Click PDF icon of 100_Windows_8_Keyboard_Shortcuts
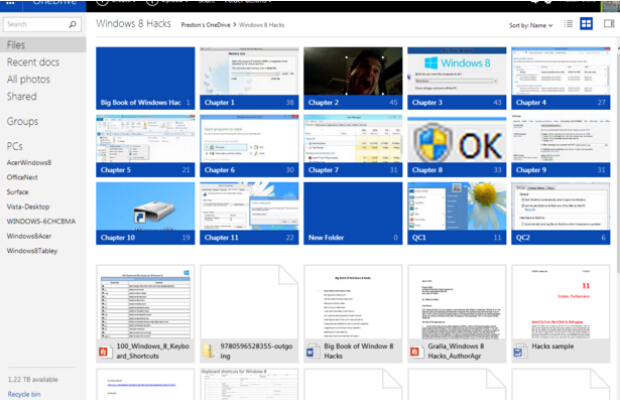This screenshot has height=400, width=620. pyautogui.click(x=104, y=351)
